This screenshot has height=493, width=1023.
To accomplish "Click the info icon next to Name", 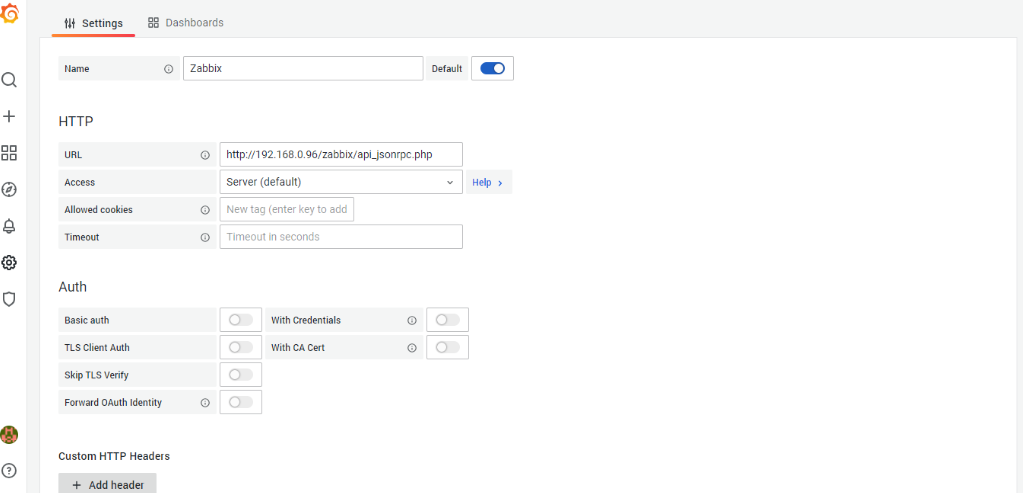I will pyautogui.click(x=168, y=69).
